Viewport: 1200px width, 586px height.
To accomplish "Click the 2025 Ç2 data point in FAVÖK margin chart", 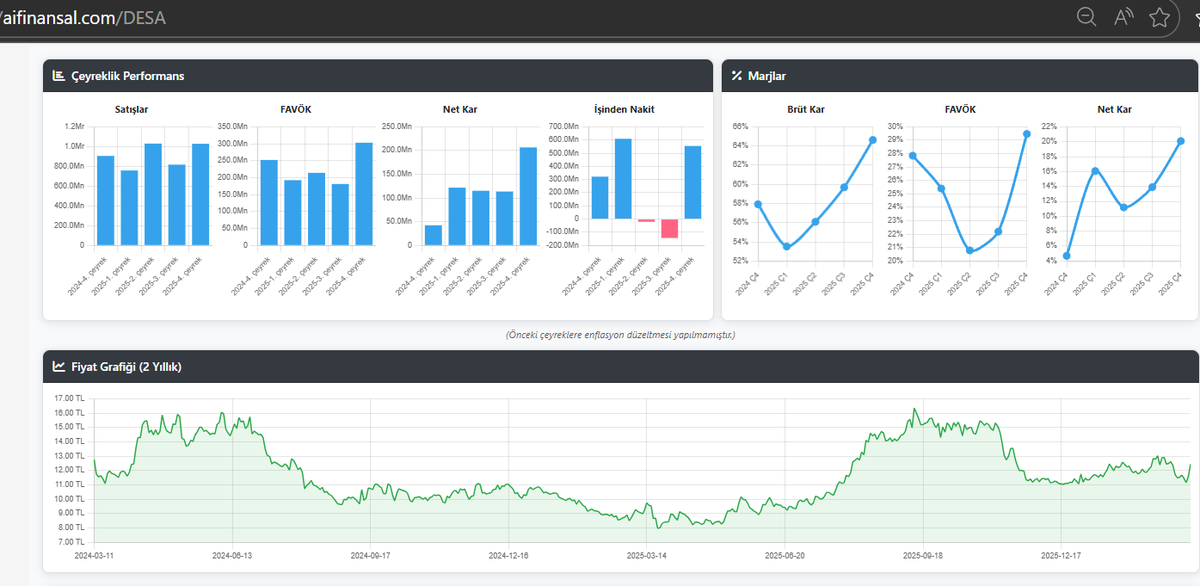I will [969, 250].
